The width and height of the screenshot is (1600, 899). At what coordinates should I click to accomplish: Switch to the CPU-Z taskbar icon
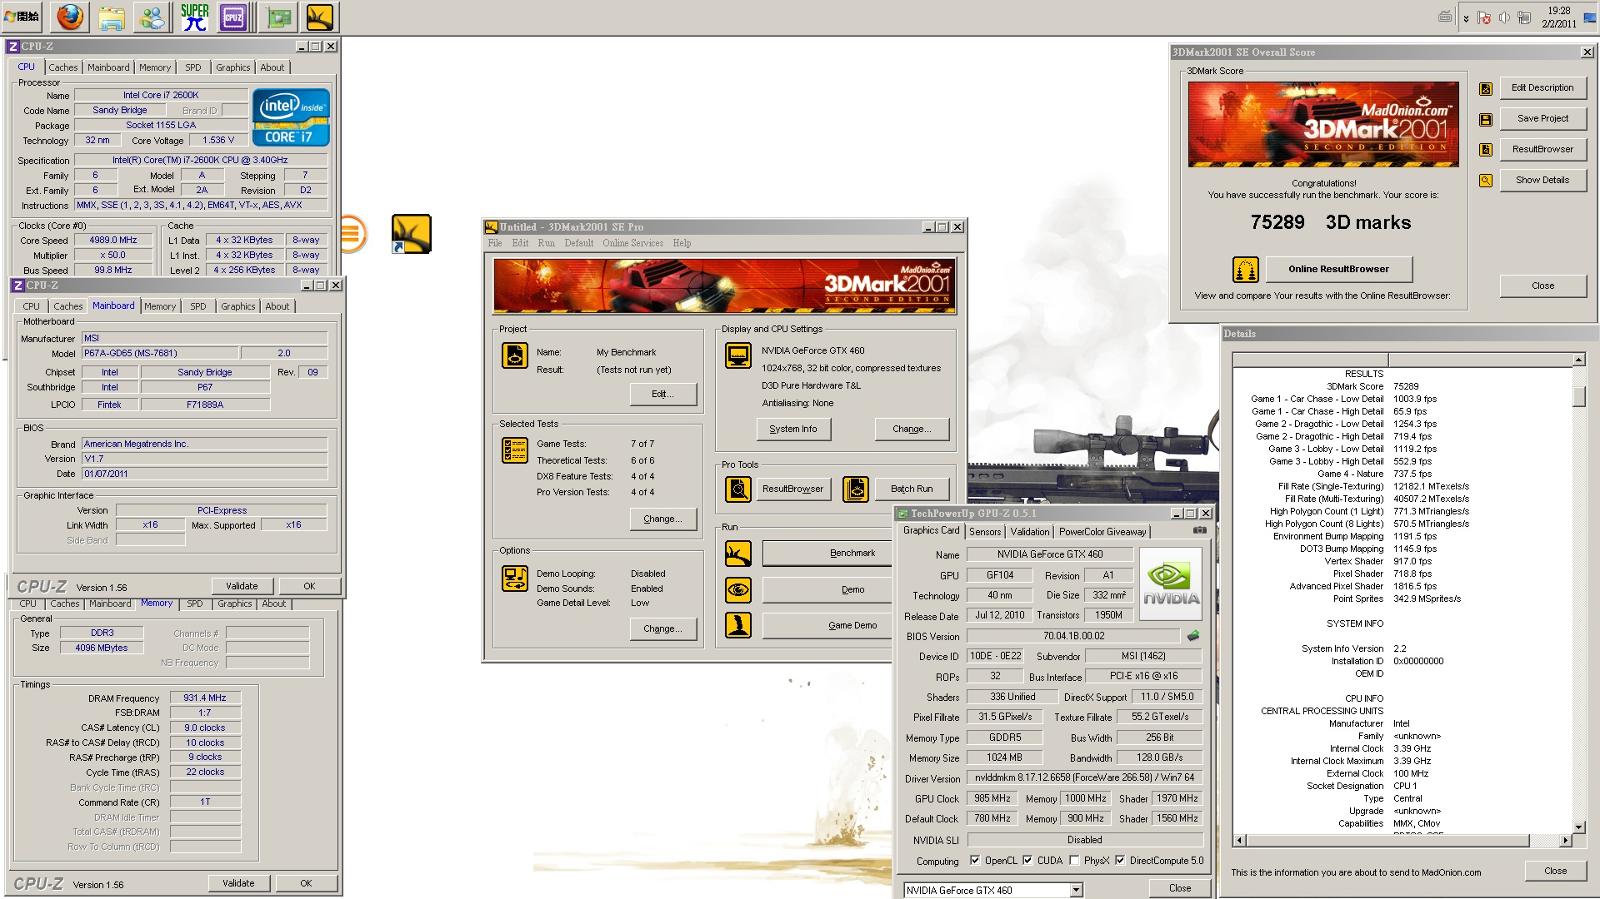[x=234, y=17]
